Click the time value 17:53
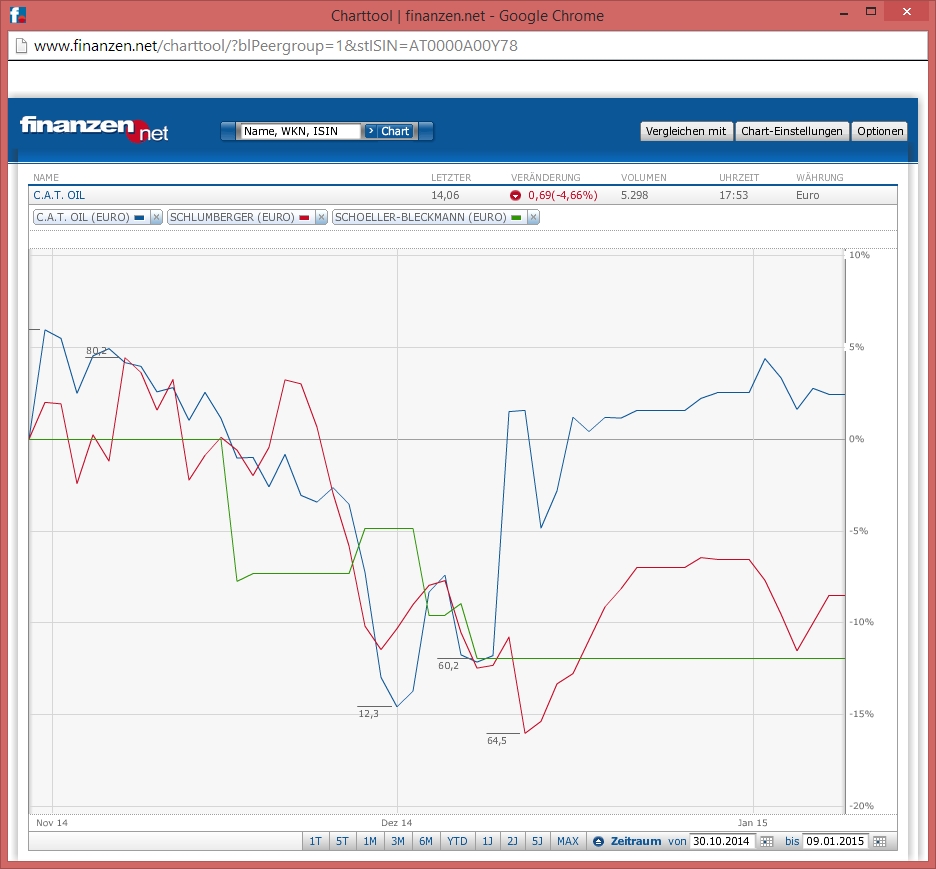Screen dimensions: 936x869 point(734,195)
